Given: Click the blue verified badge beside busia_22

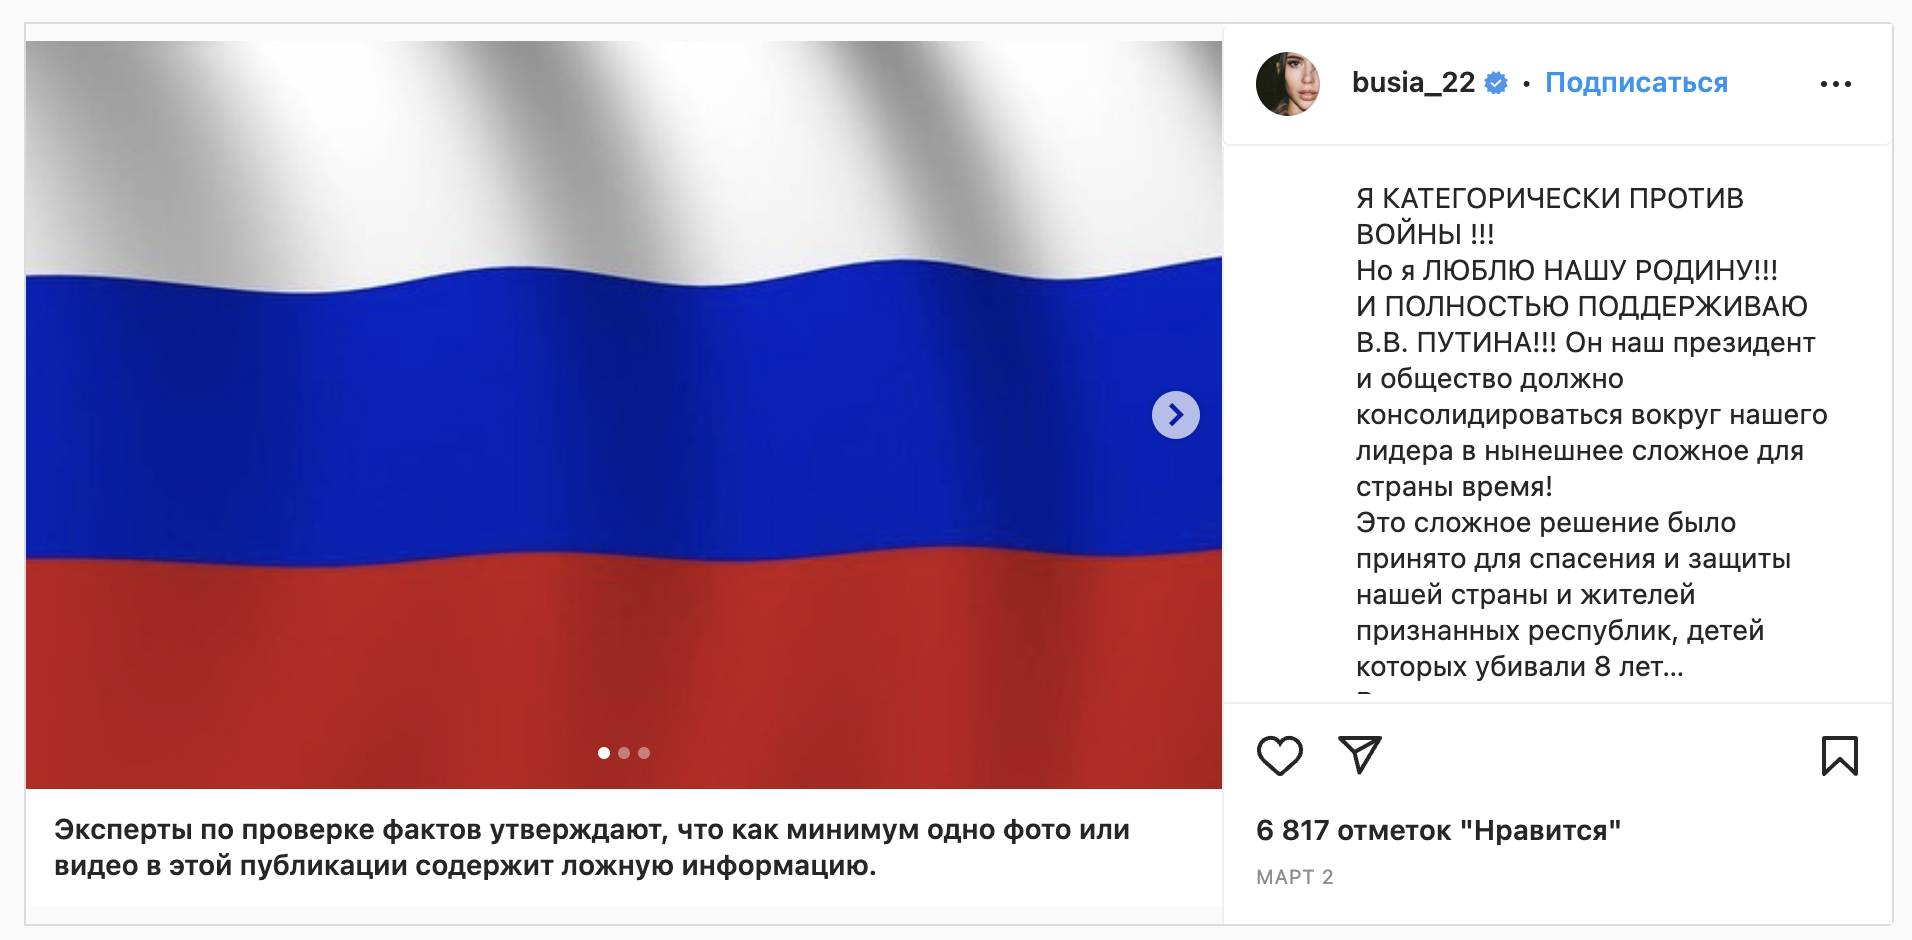Looking at the screenshot, I should click(1495, 84).
